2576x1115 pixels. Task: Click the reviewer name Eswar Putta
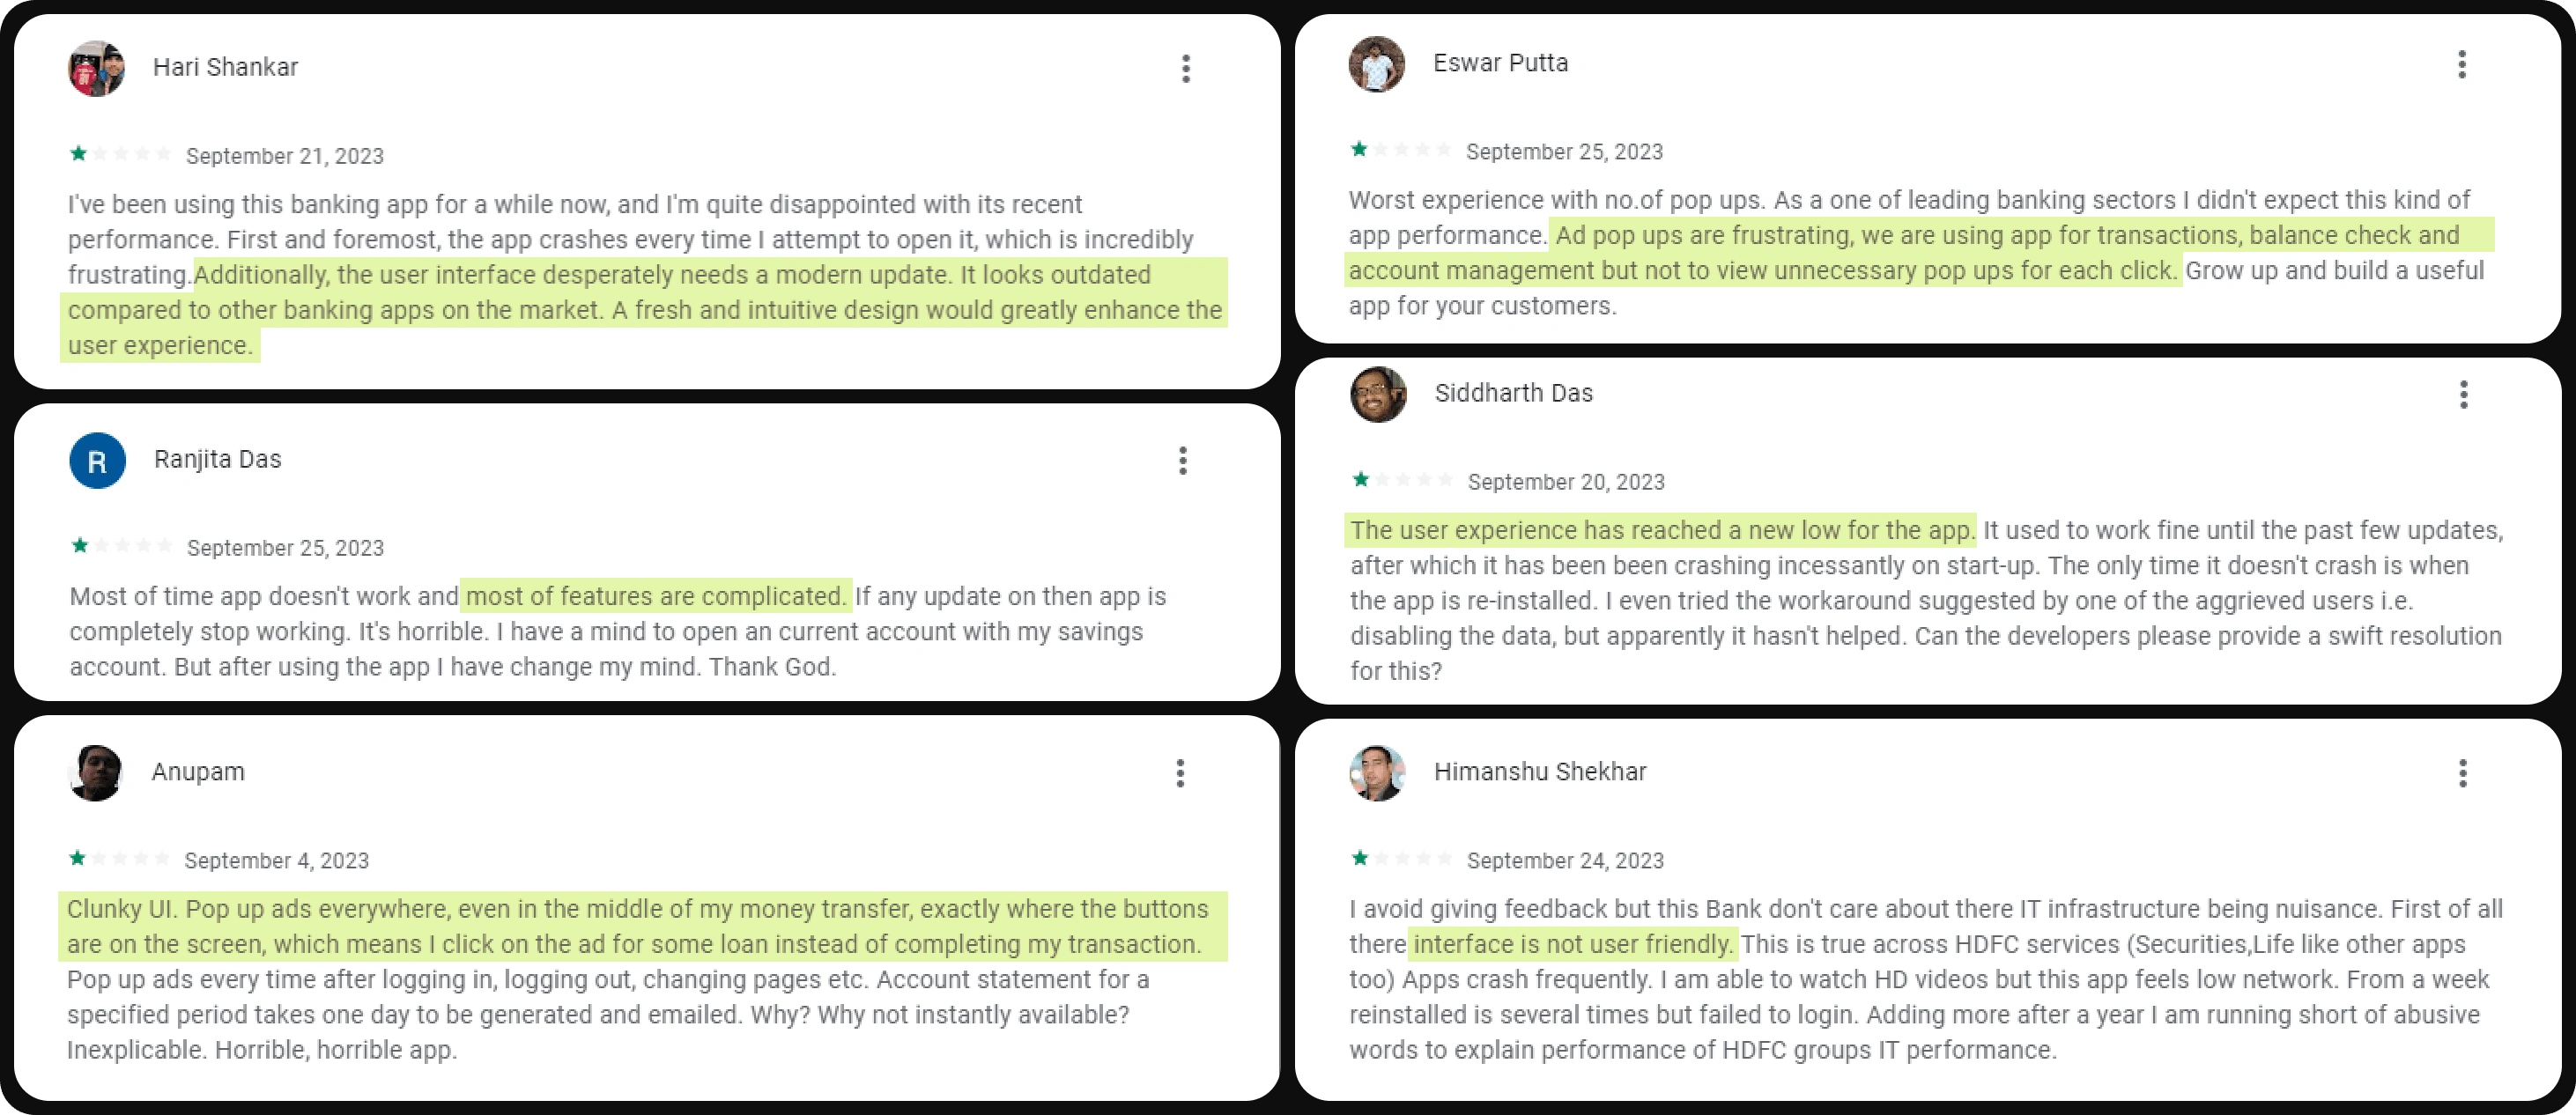pos(1500,63)
